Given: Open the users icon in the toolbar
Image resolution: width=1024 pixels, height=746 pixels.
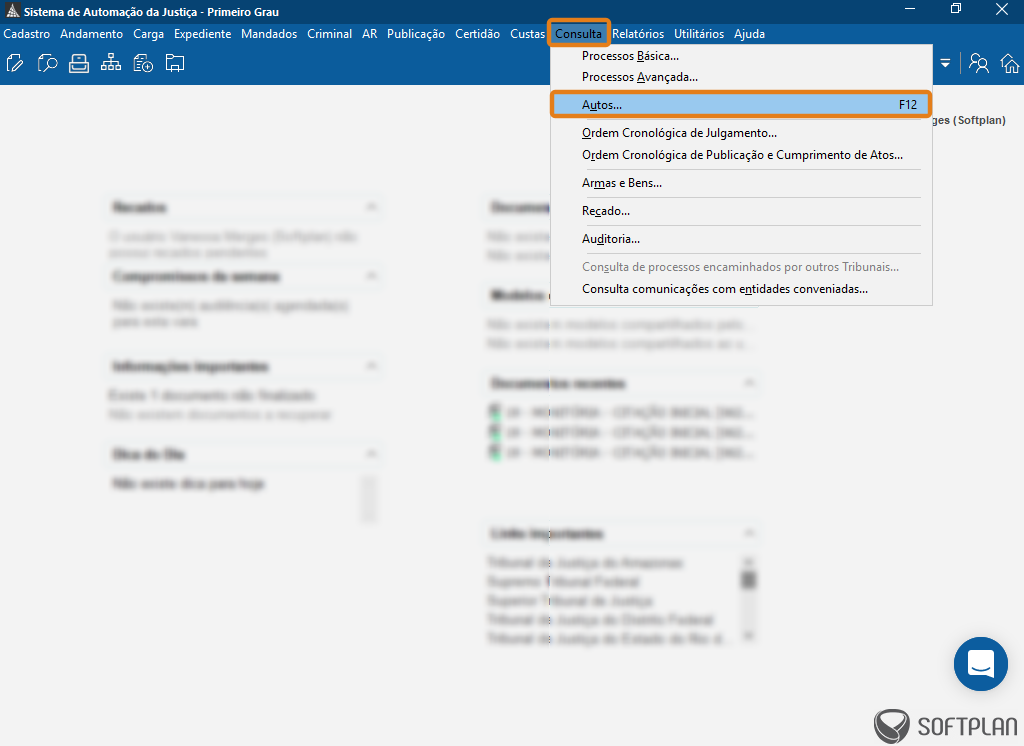Looking at the screenshot, I should [978, 63].
